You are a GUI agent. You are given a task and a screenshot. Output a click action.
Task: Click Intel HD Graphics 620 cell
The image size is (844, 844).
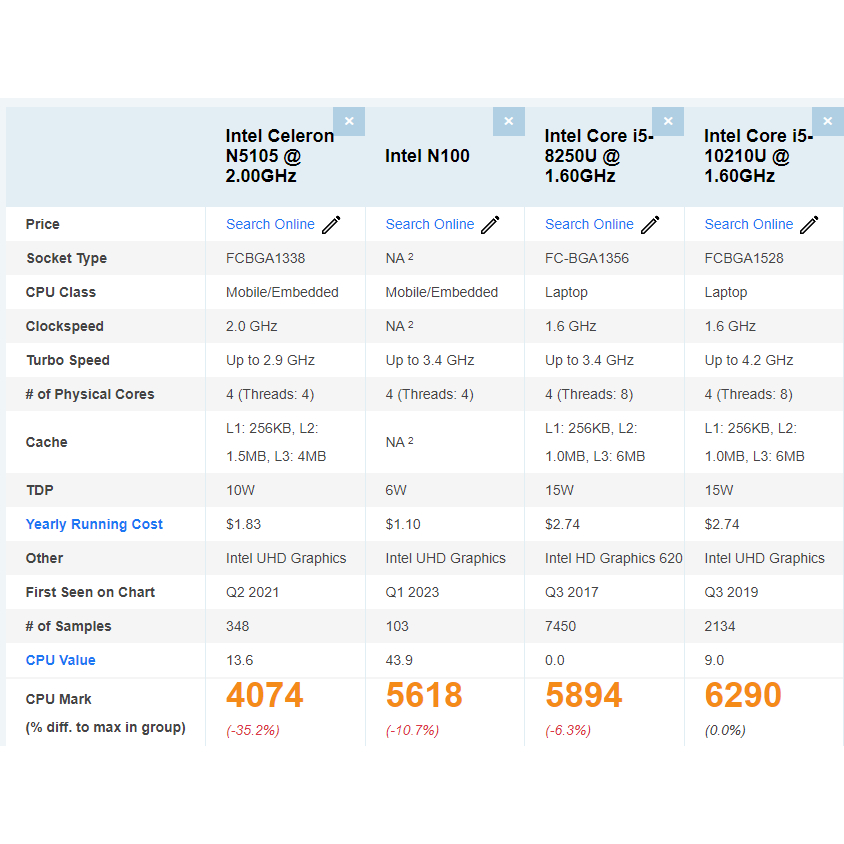[614, 558]
